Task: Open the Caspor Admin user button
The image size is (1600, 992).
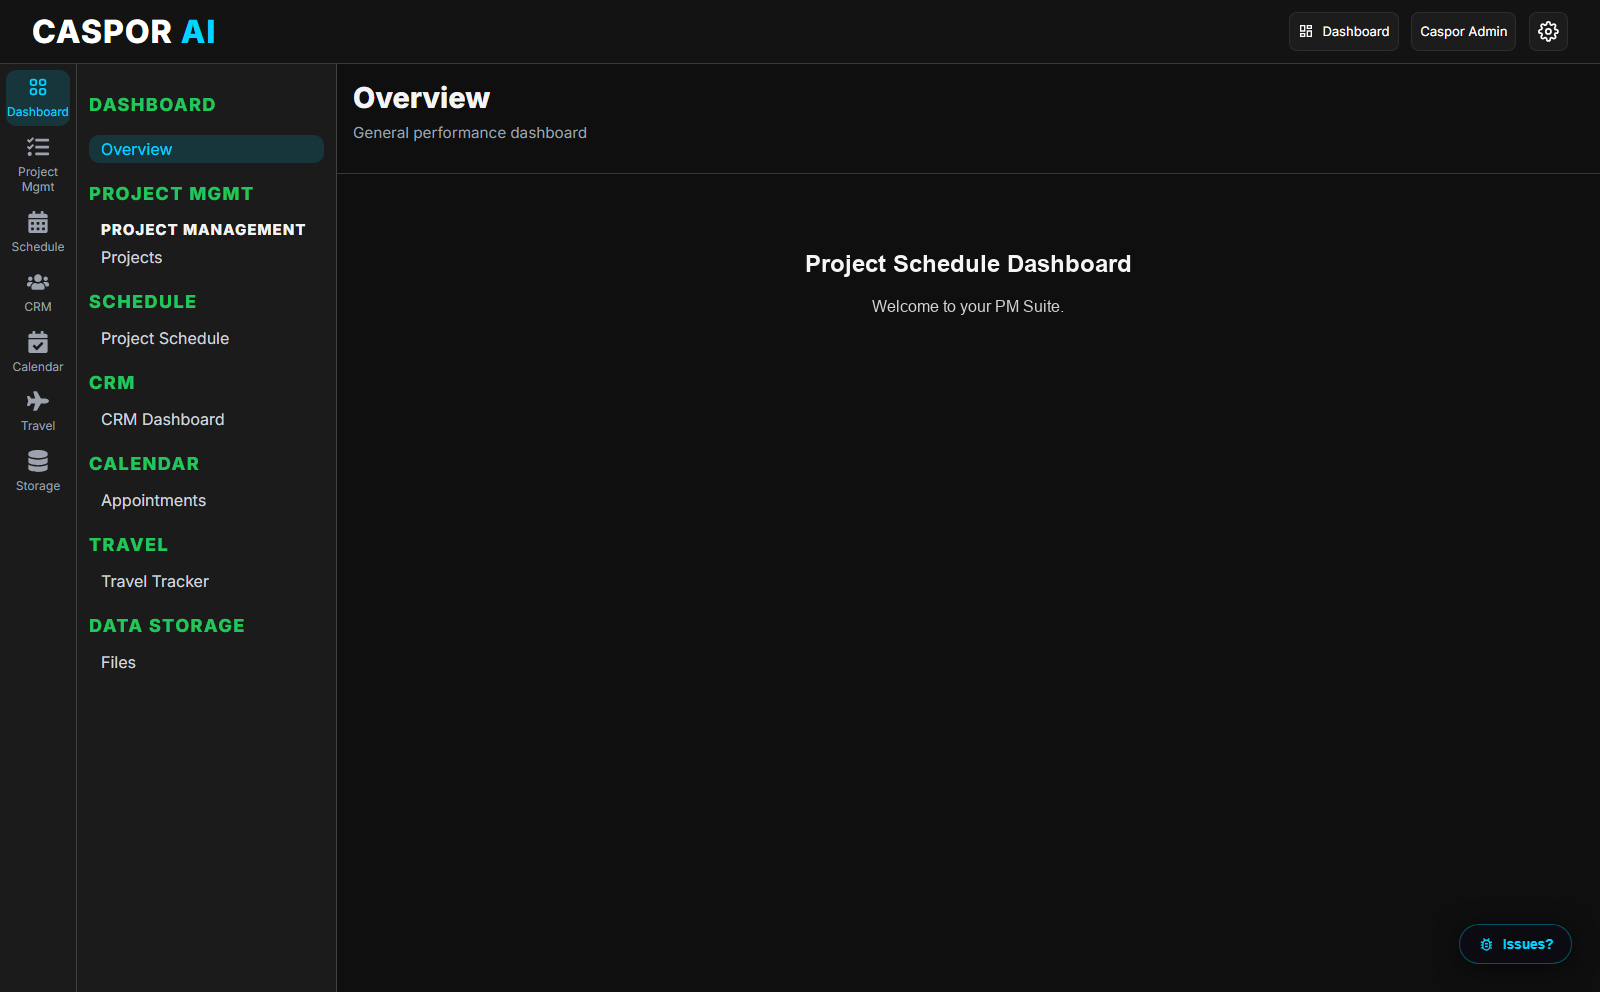Action: (1463, 31)
